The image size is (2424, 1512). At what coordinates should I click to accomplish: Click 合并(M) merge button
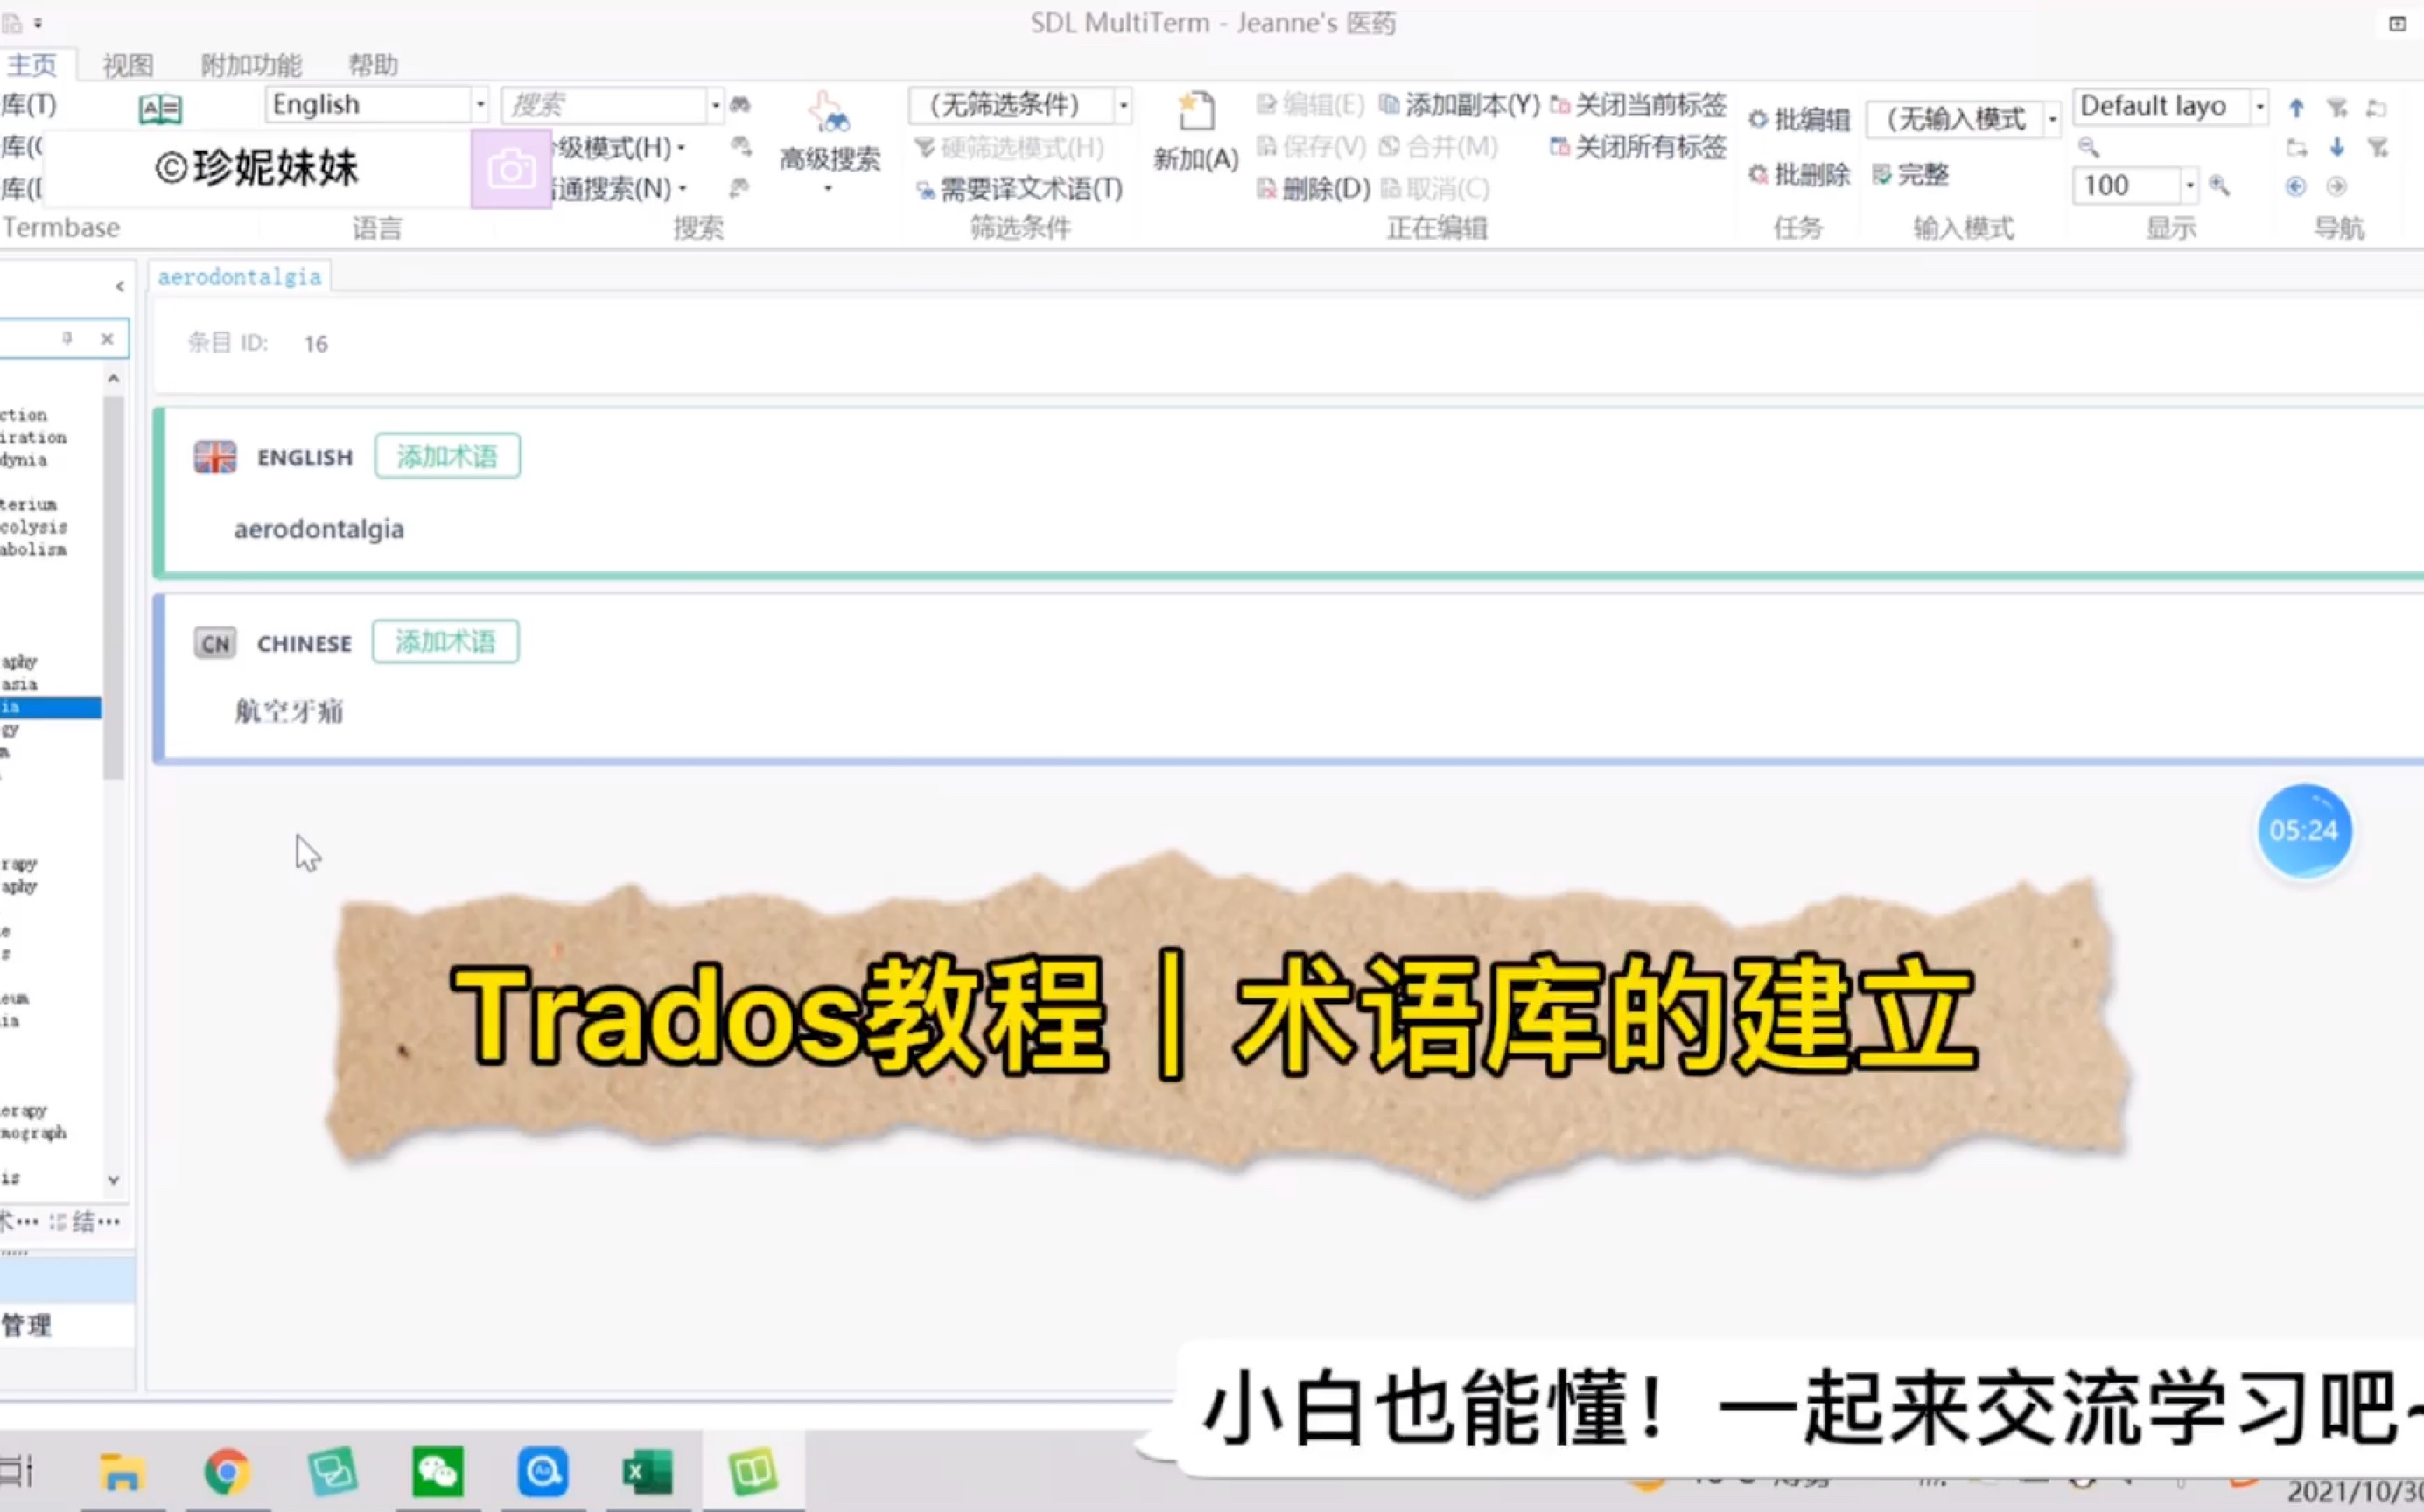pyautogui.click(x=1439, y=147)
